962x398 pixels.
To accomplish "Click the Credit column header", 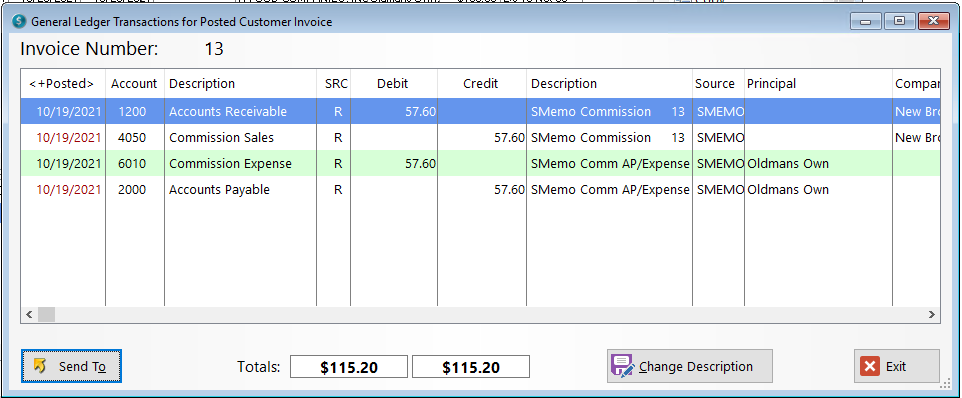I will tap(481, 83).
